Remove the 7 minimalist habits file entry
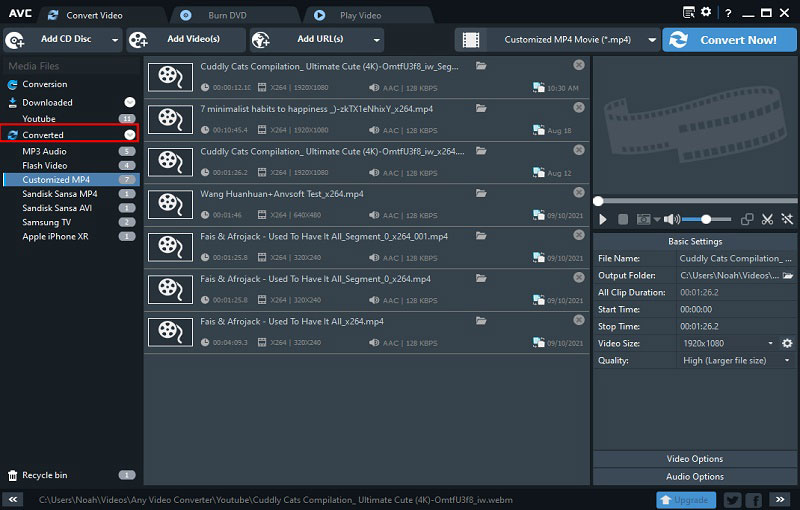800x510 pixels. (579, 107)
